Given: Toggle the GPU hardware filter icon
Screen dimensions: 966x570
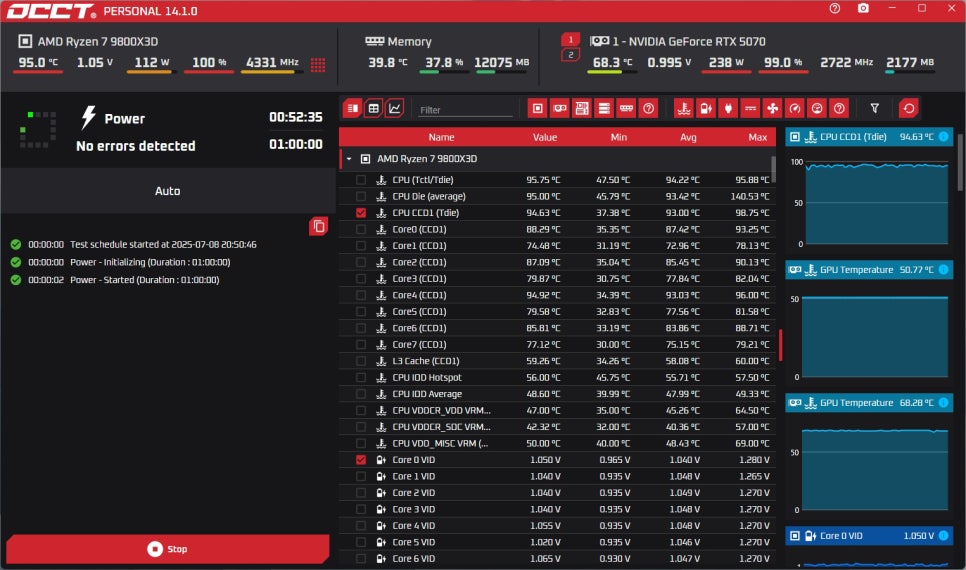Looking at the screenshot, I should click(x=560, y=108).
